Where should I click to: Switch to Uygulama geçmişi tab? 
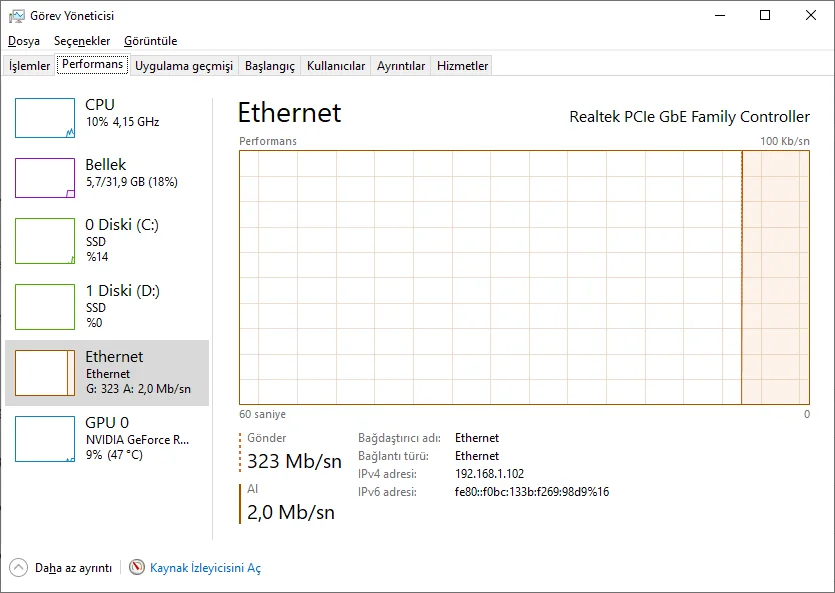pos(184,66)
